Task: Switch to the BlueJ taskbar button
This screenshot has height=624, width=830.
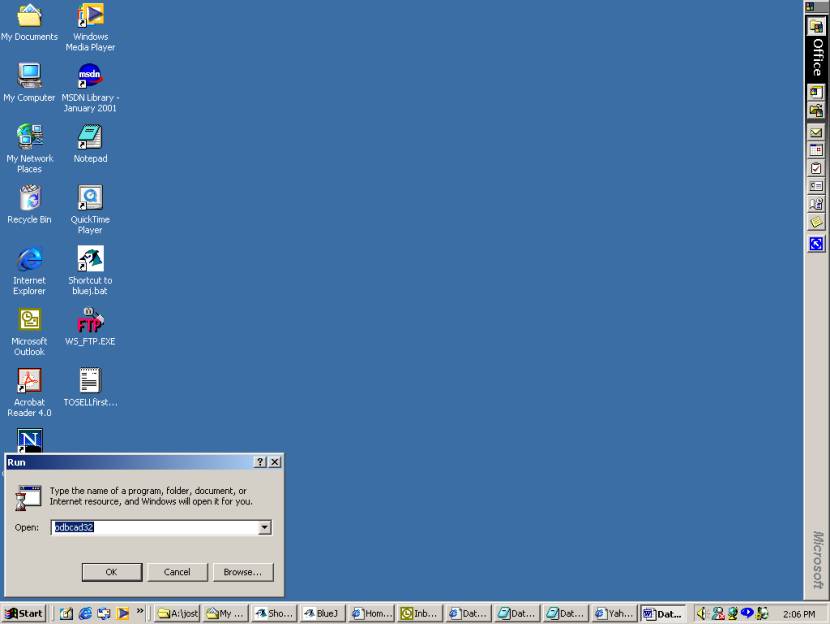Action: (x=323, y=613)
